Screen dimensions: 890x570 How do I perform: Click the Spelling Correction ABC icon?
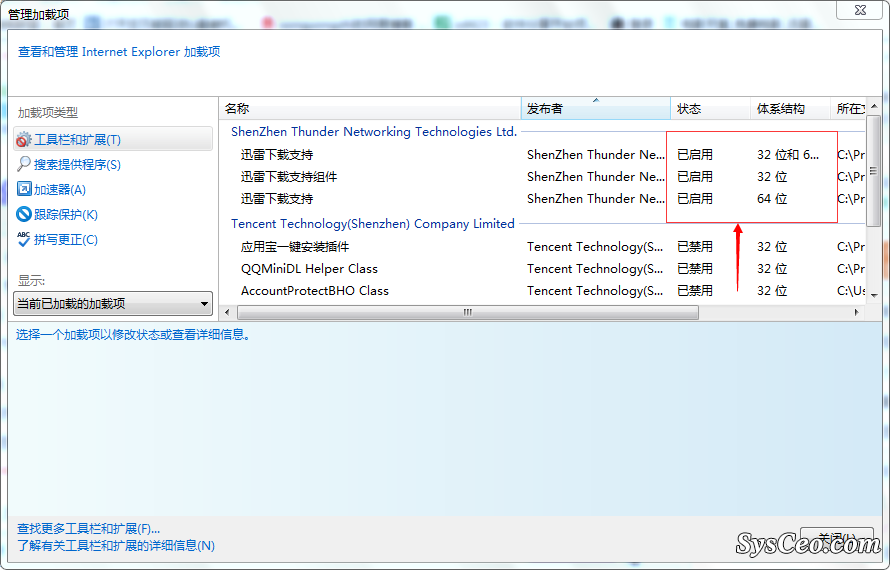coord(24,239)
